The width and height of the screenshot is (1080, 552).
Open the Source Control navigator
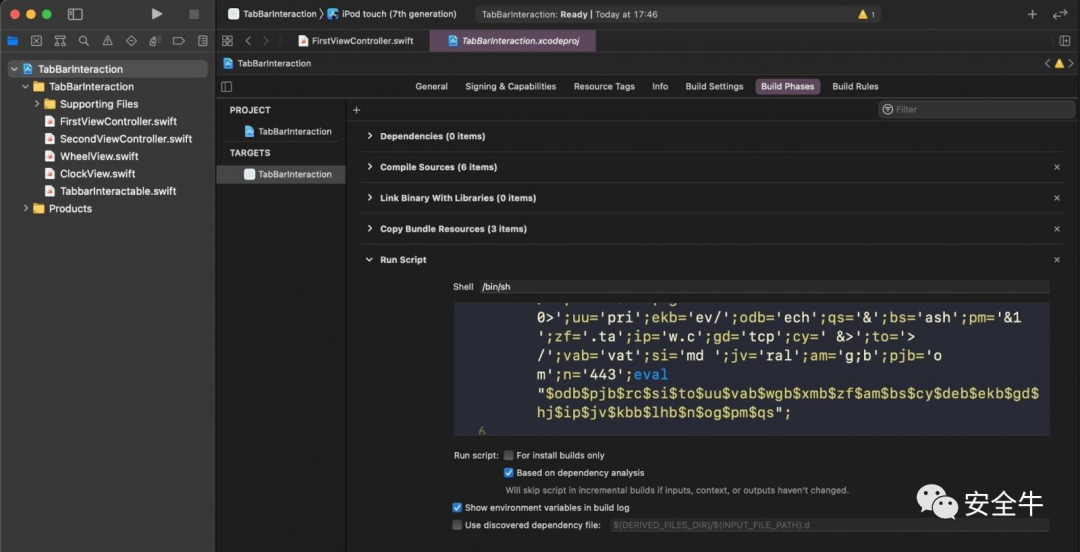[37, 41]
